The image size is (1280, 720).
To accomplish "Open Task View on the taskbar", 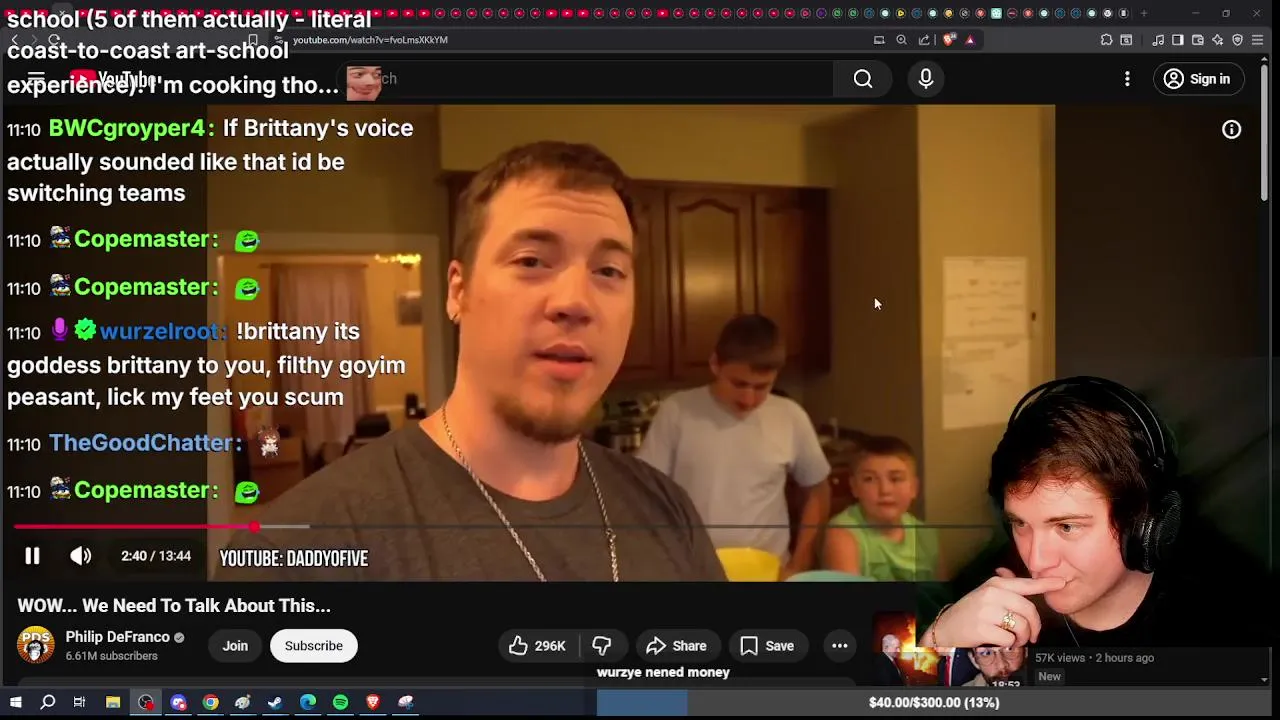I will 79,702.
